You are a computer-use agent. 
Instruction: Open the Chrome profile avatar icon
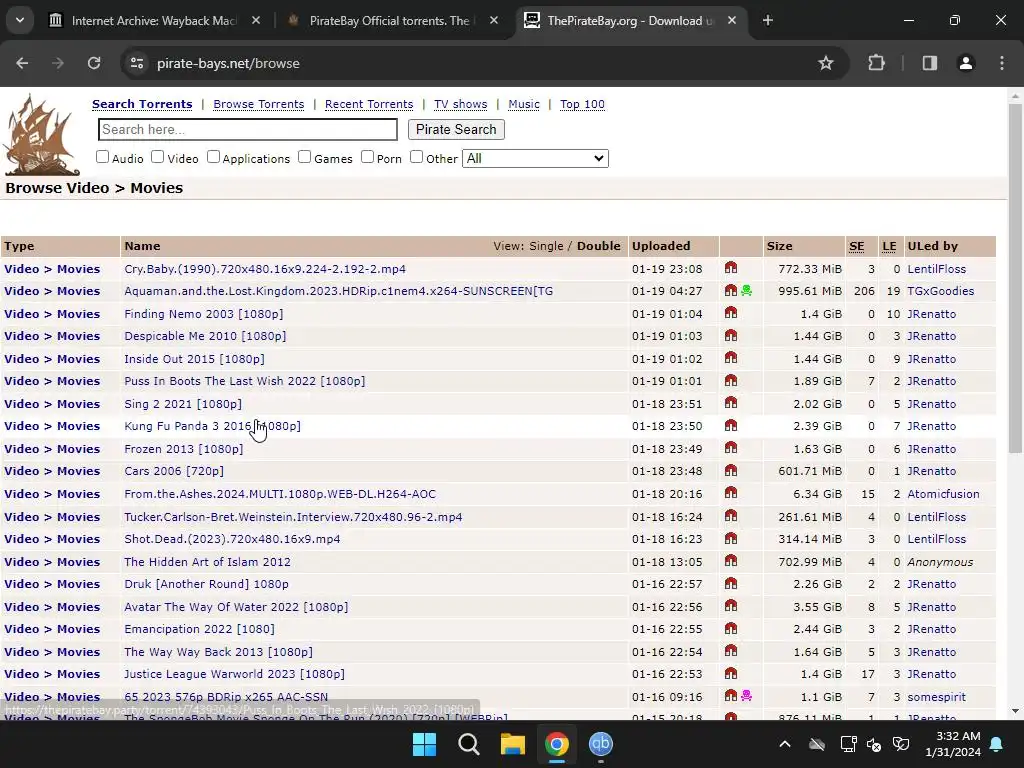tap(965, 63)
